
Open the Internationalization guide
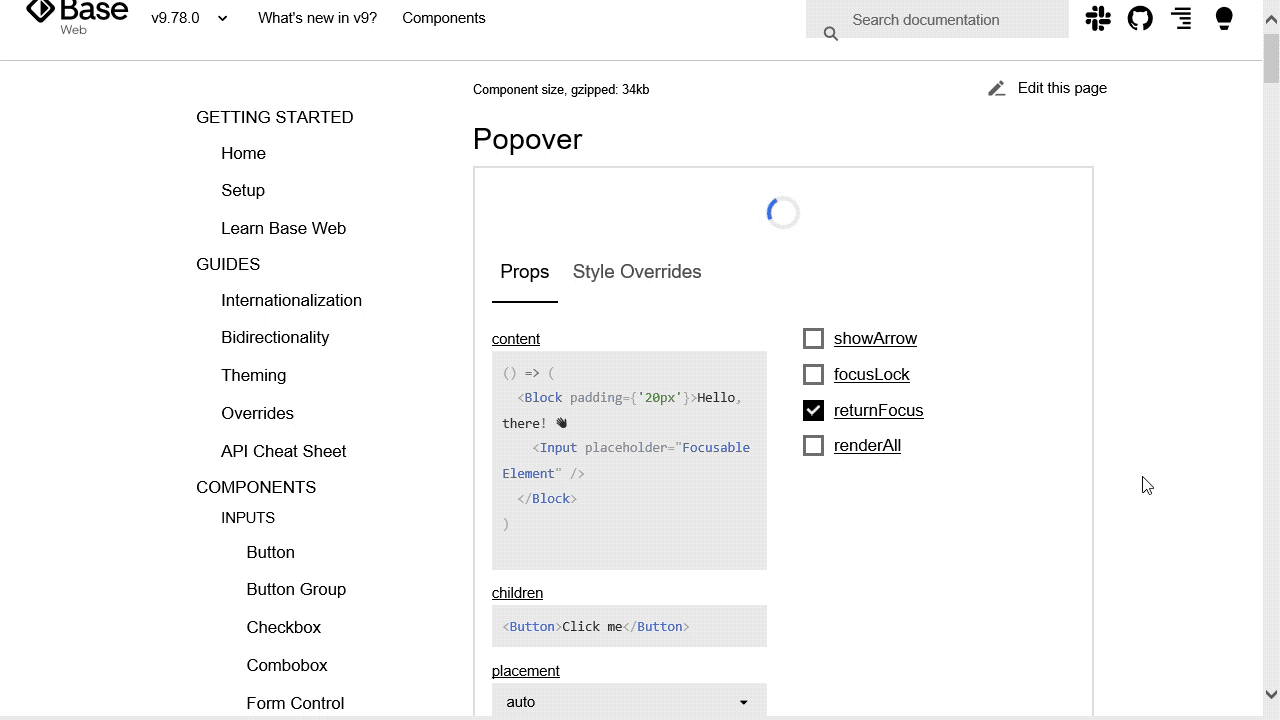pyautogui.click(x=291, y=300)
